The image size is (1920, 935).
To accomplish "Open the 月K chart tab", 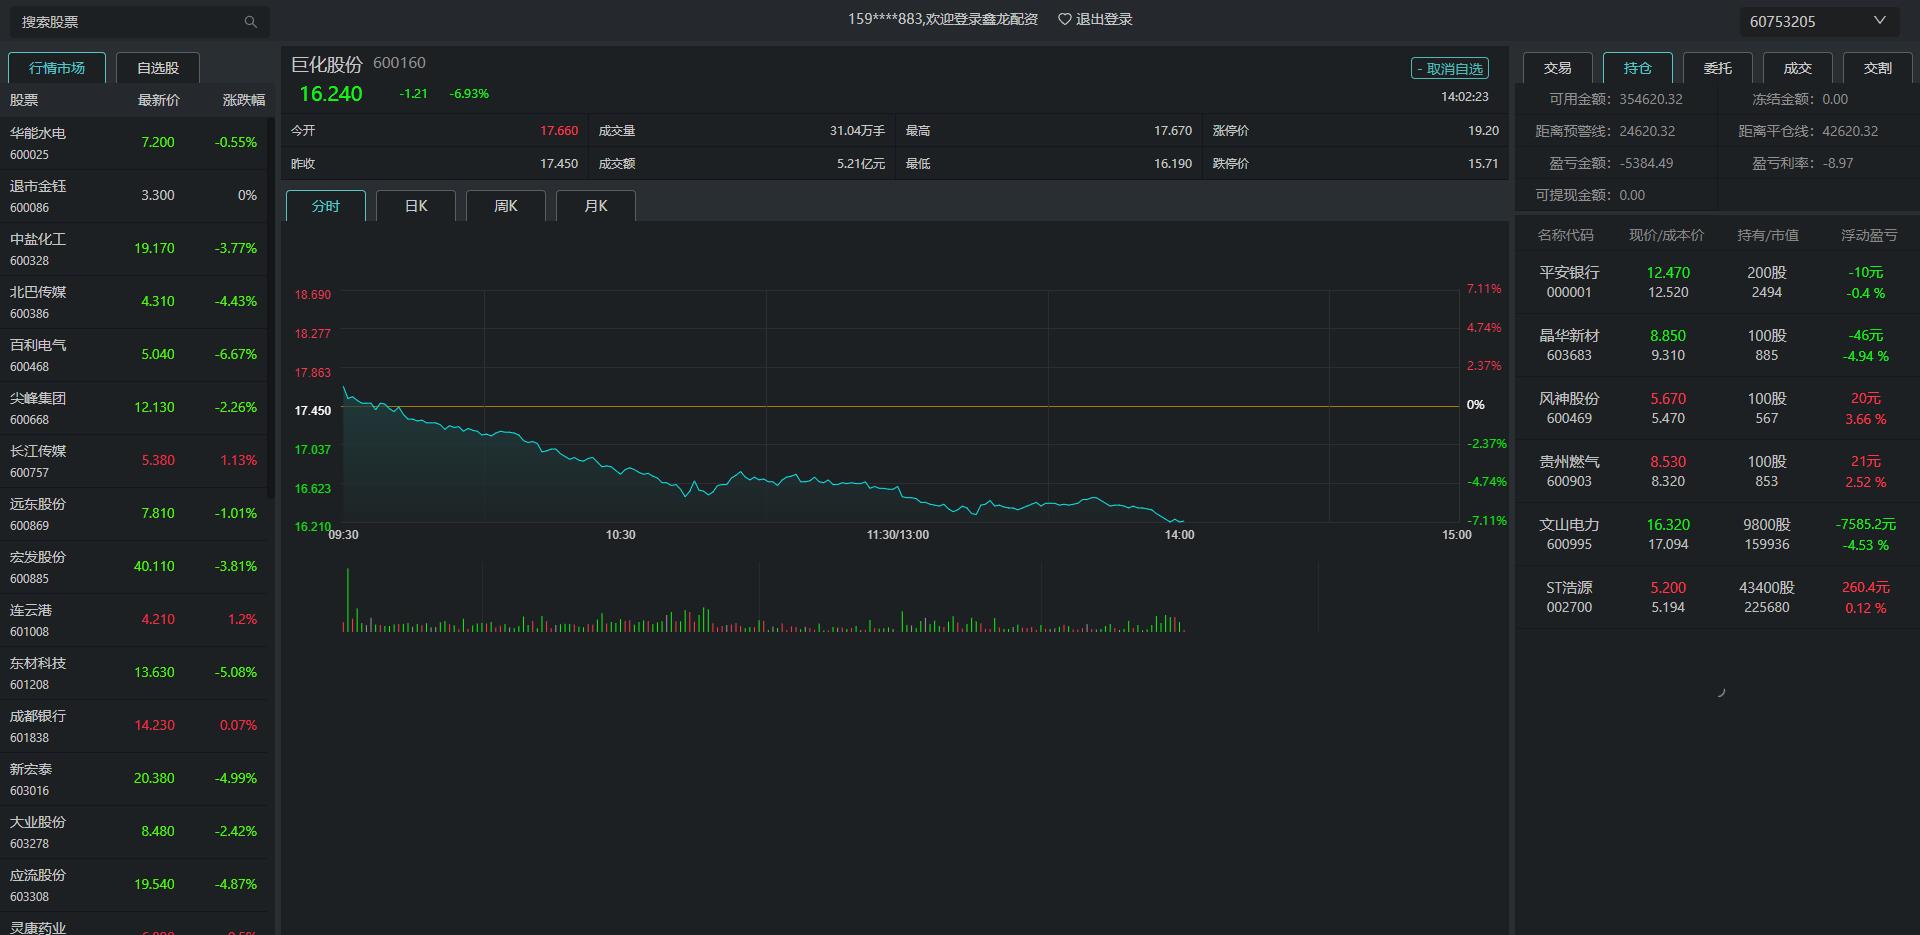I will tap(596, 206).
